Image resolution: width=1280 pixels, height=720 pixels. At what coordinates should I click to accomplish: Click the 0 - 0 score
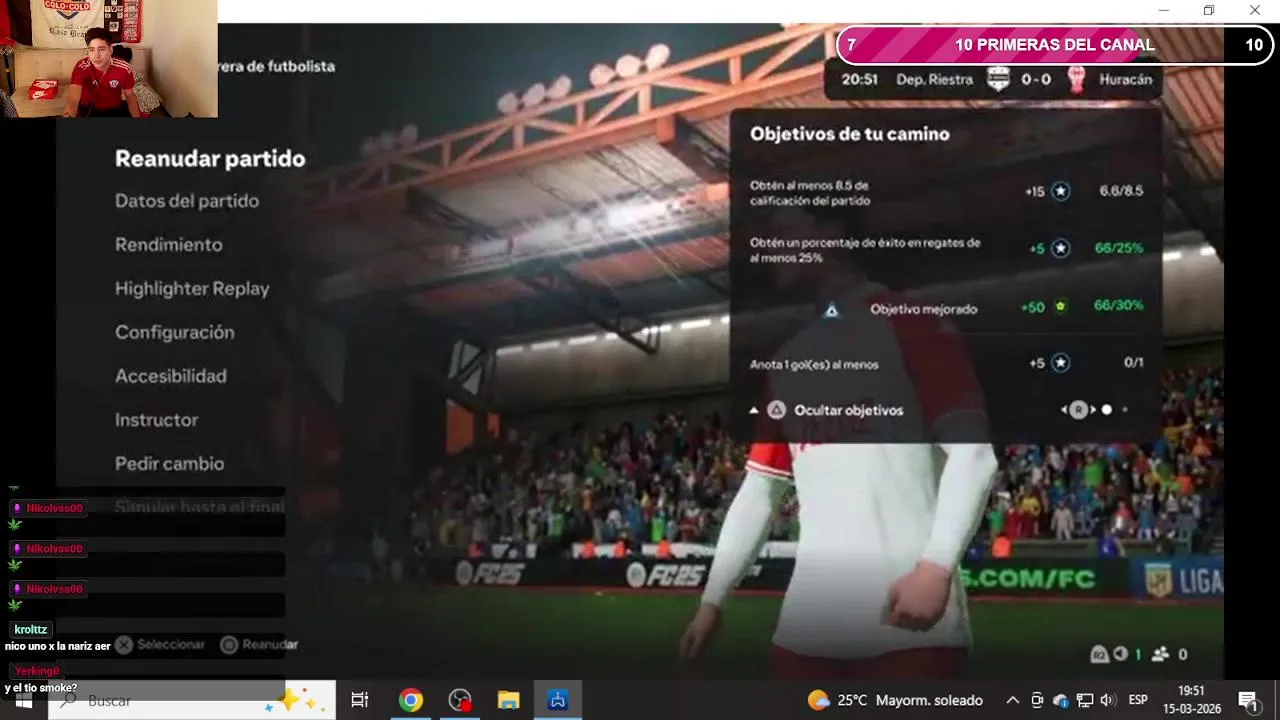pos(1036,79)
